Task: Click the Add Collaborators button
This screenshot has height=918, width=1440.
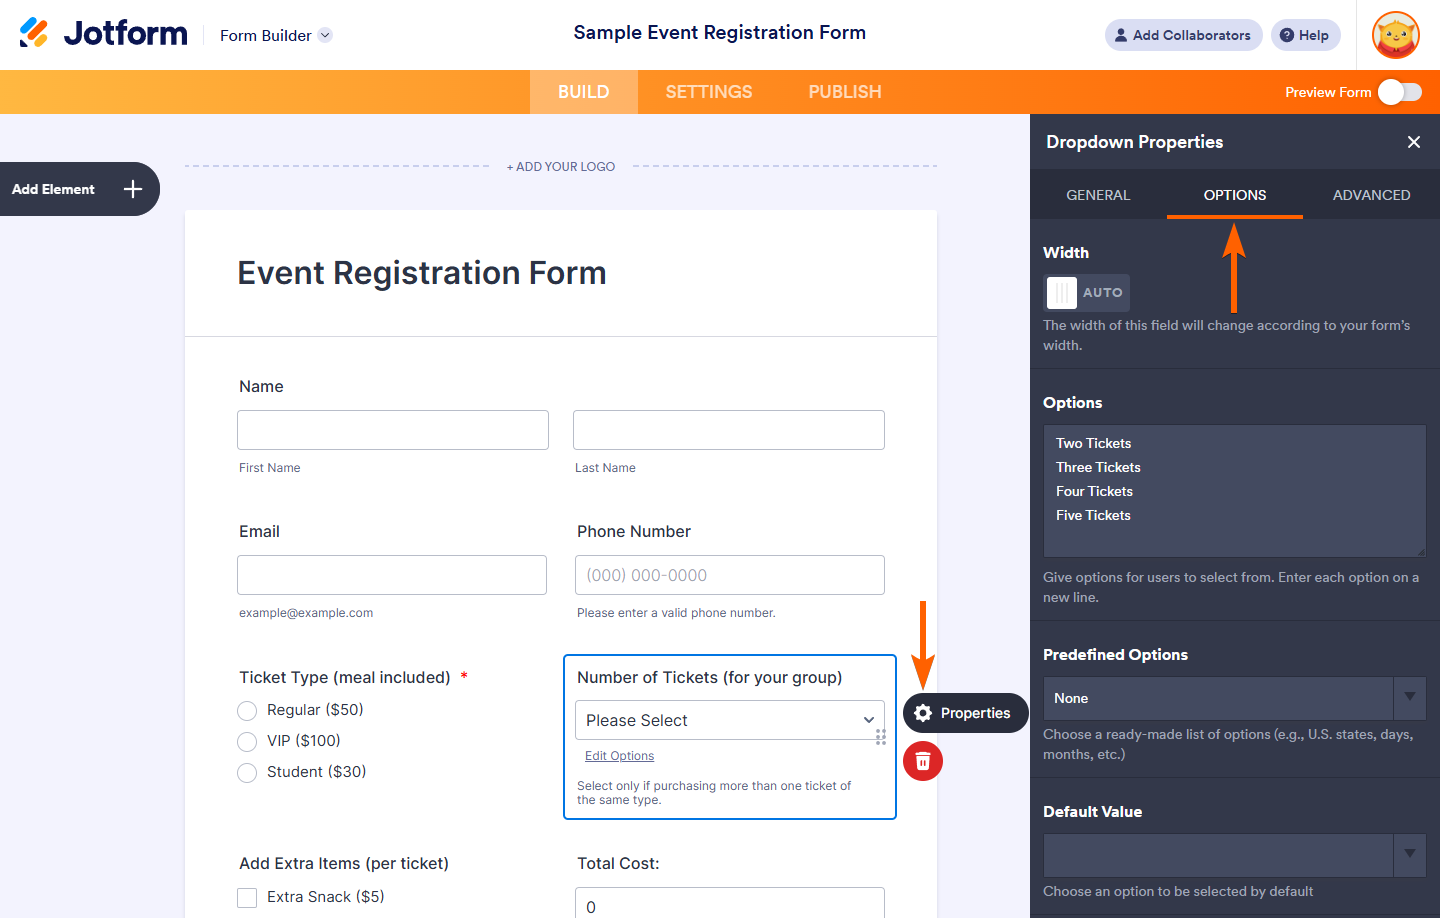Action: [x=1183, y=35]
